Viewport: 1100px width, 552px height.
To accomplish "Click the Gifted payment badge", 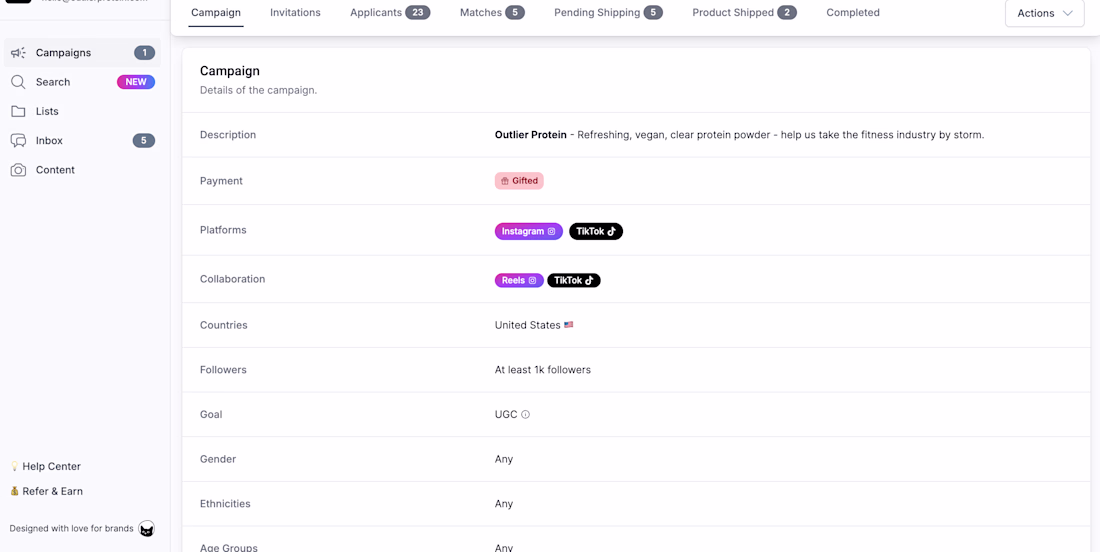I will pyautogui.click(x=519, y=181).
